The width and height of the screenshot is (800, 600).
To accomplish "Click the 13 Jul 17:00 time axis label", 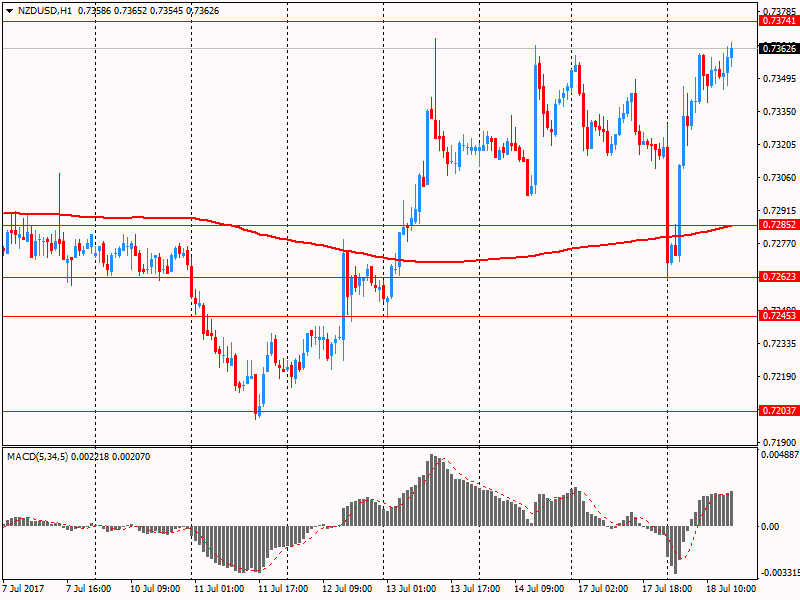I will coord(475,588).
